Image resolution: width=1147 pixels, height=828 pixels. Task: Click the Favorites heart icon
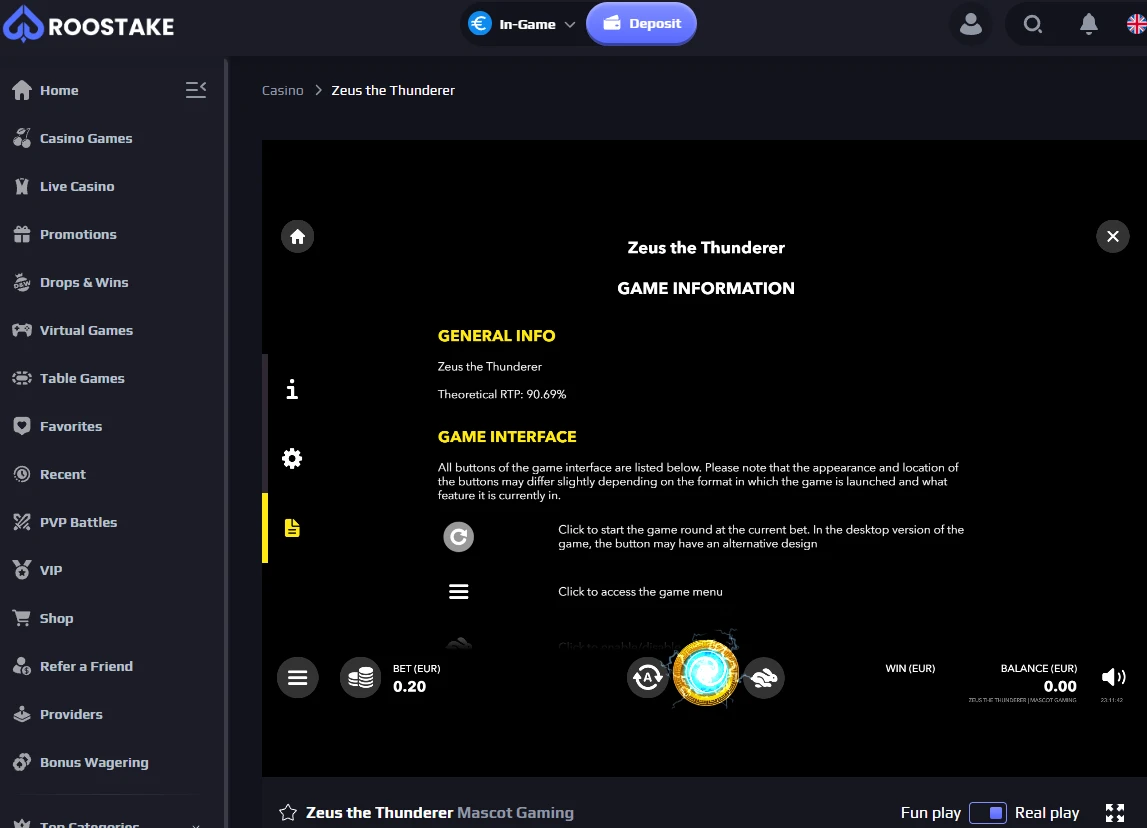pyautogui.click(x=22, y=426)
